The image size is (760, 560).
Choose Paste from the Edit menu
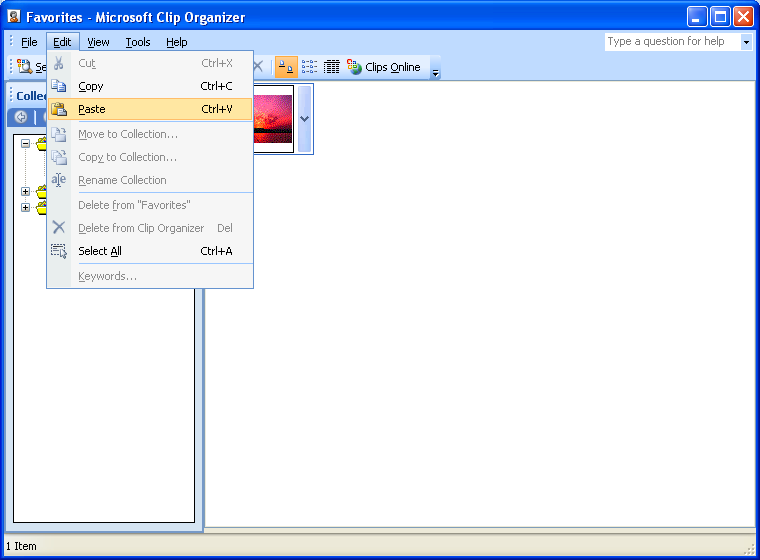(x=150, y=109)
